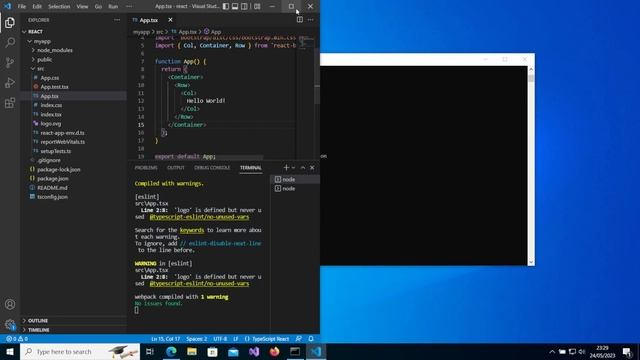The height and width of the screenshot is (360, 640).
Task: Open the Search view in activity bar
Action: pyautogui.click(x=10, y=42)
